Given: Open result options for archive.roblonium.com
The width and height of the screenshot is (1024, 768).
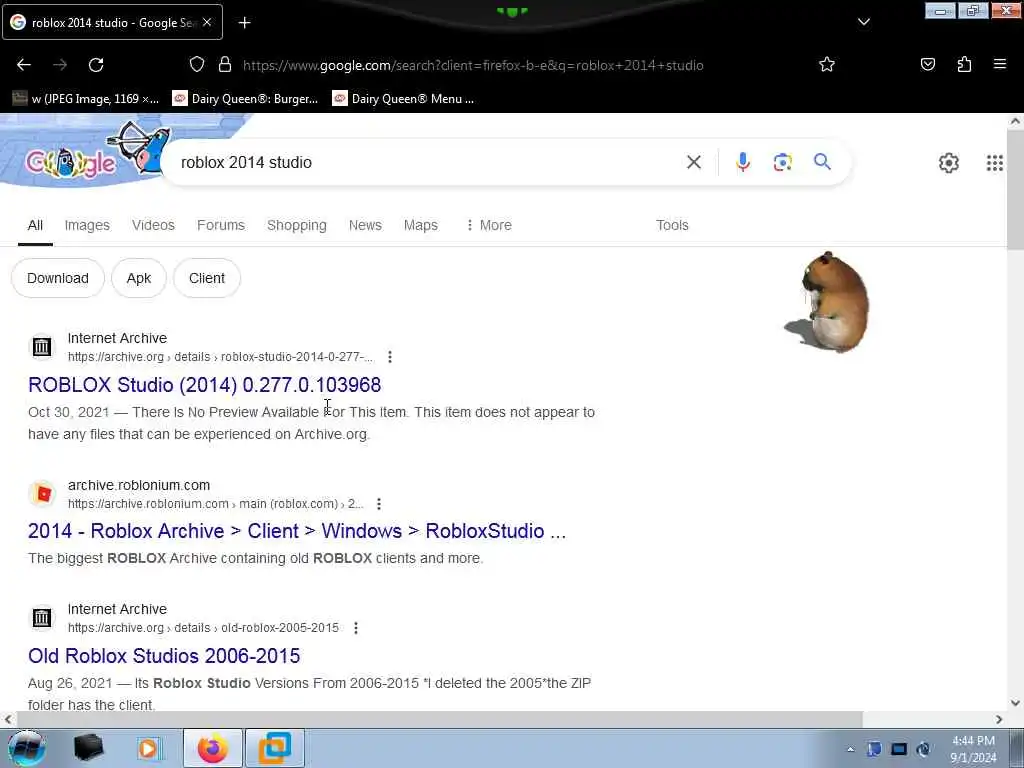Looking at the screenshot, I should pyautogui.click(x=379, y=504).
